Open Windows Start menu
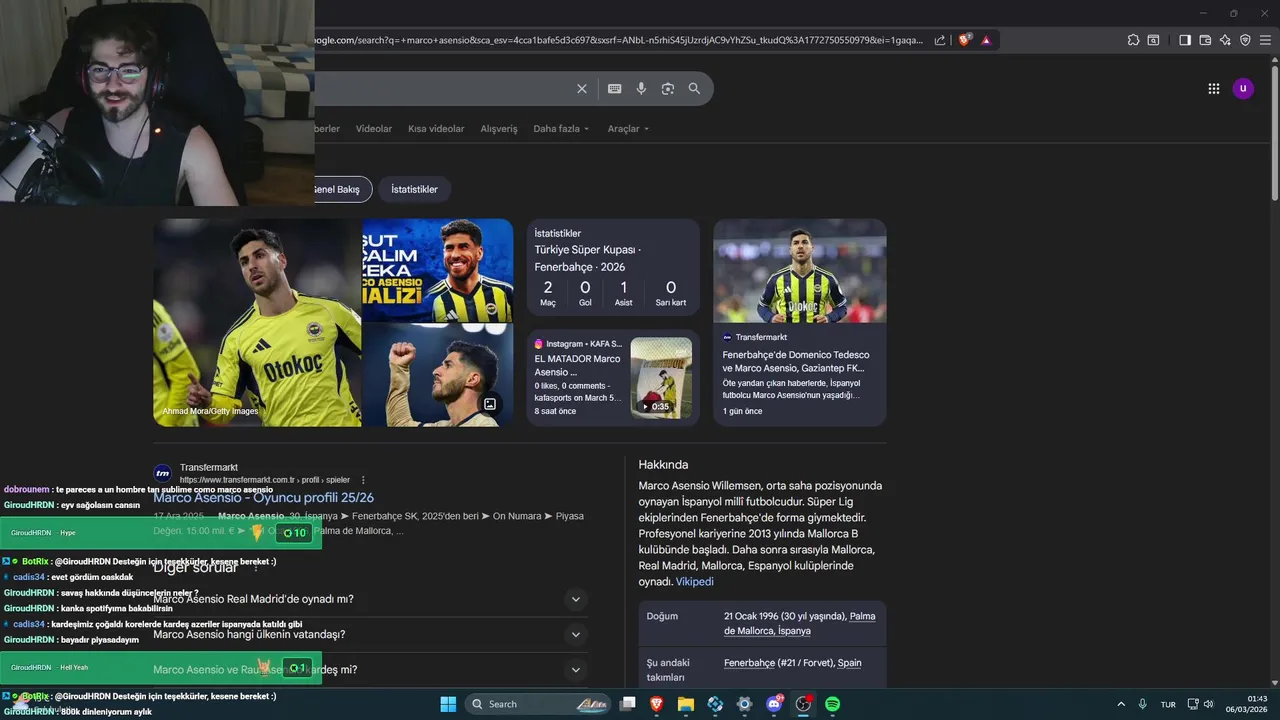Viewport: 1280px width, 720px height. 448,704
